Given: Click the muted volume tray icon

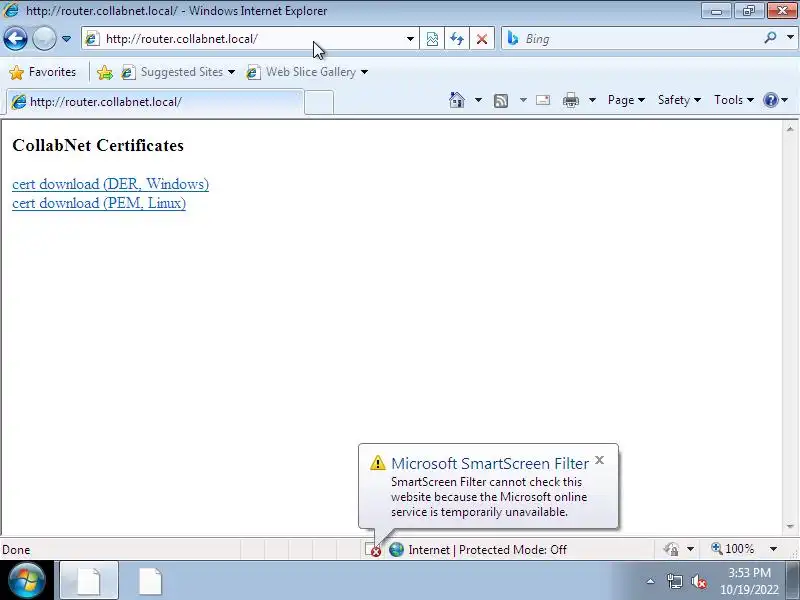Looking at the screenshot, I should coord(699,581).
